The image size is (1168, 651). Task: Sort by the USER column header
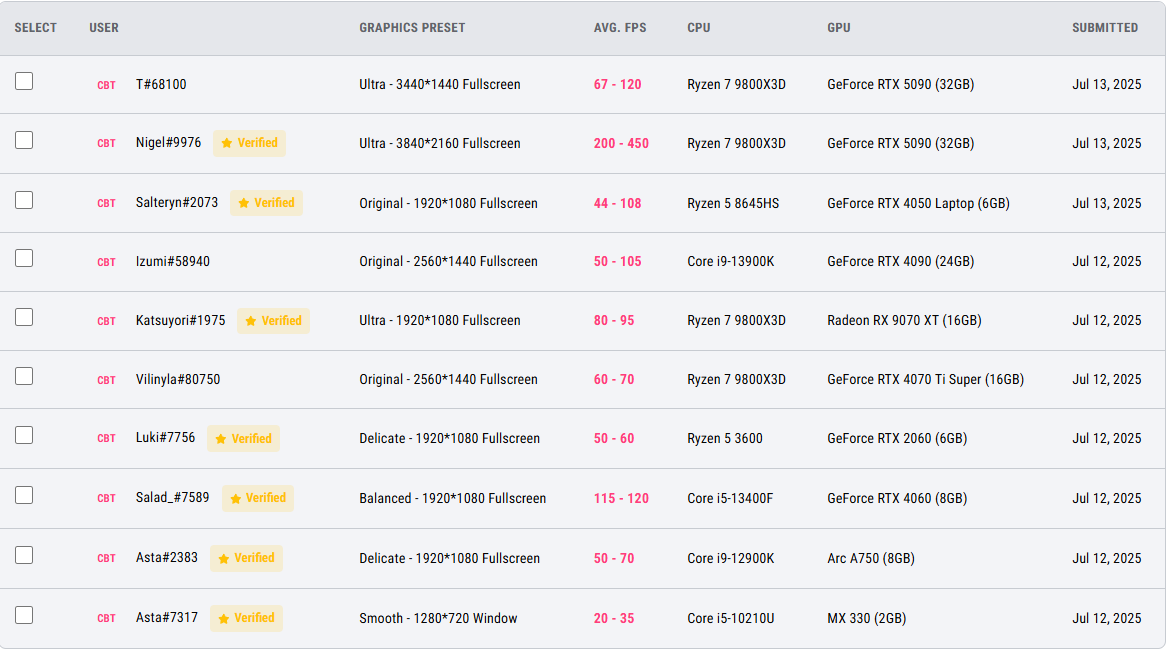point(104,28)
